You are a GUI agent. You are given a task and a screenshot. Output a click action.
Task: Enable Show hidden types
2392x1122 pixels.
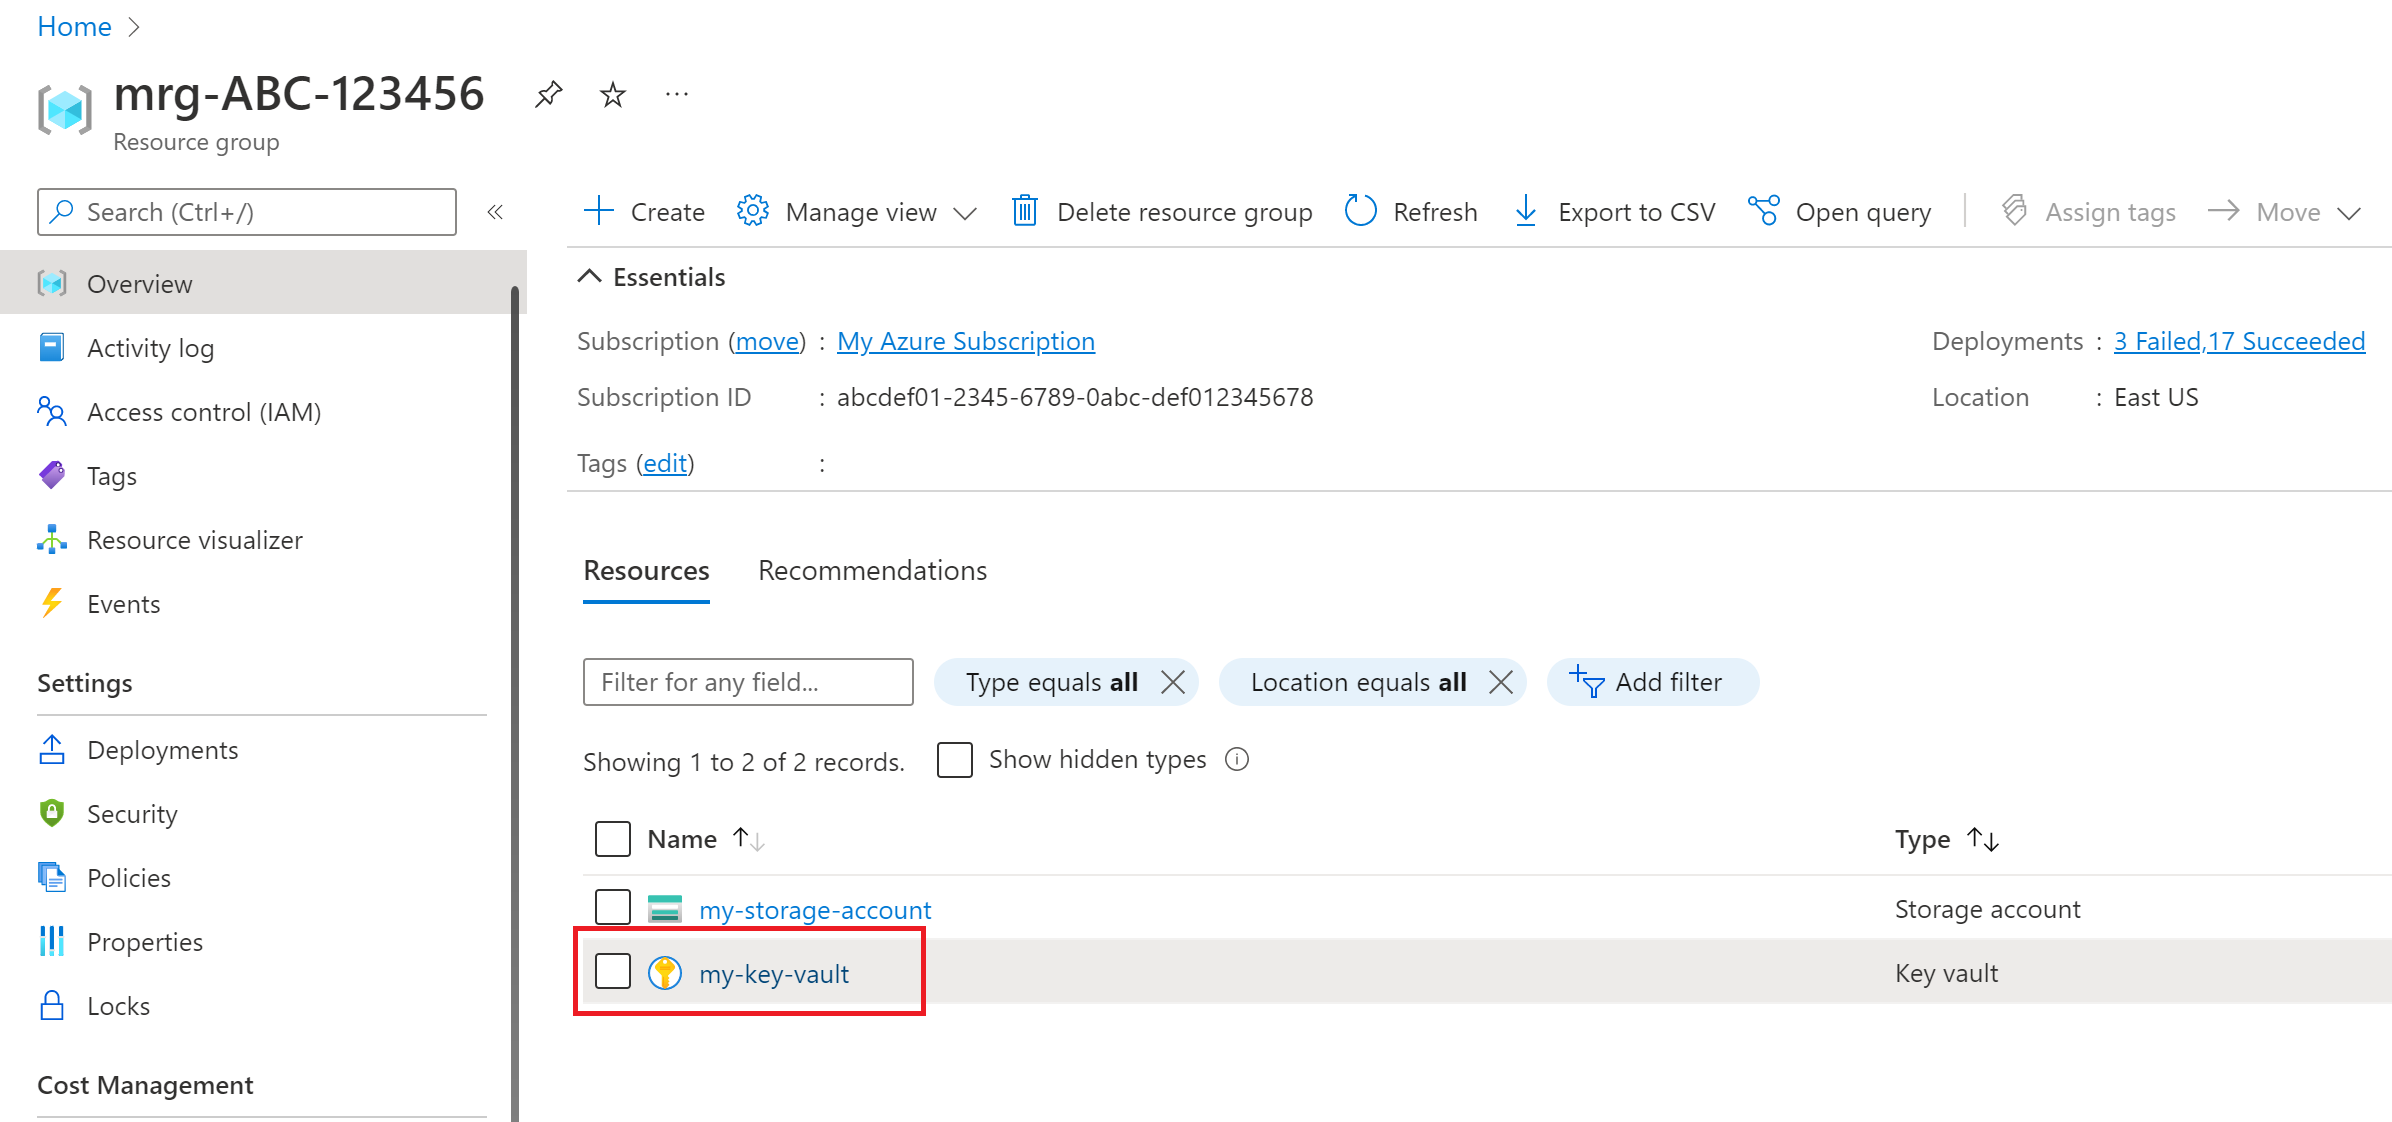[x=955, y=759]
